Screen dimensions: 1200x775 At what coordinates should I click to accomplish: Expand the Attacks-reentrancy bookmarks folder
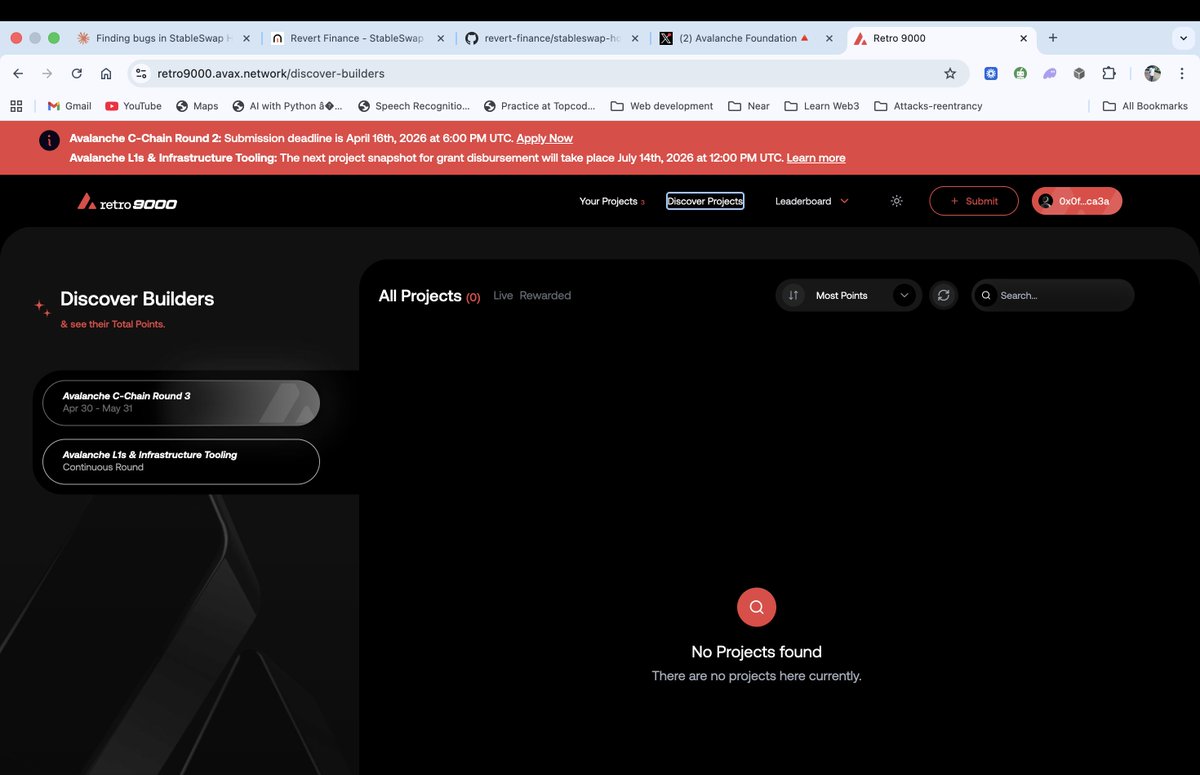[928, 105]
